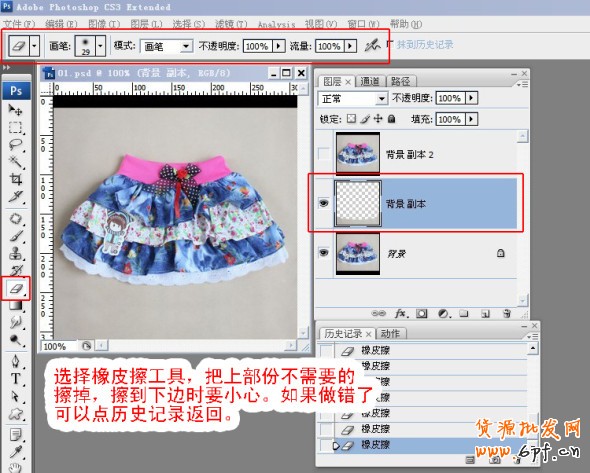Select the Type tool

tap(16, 378)
